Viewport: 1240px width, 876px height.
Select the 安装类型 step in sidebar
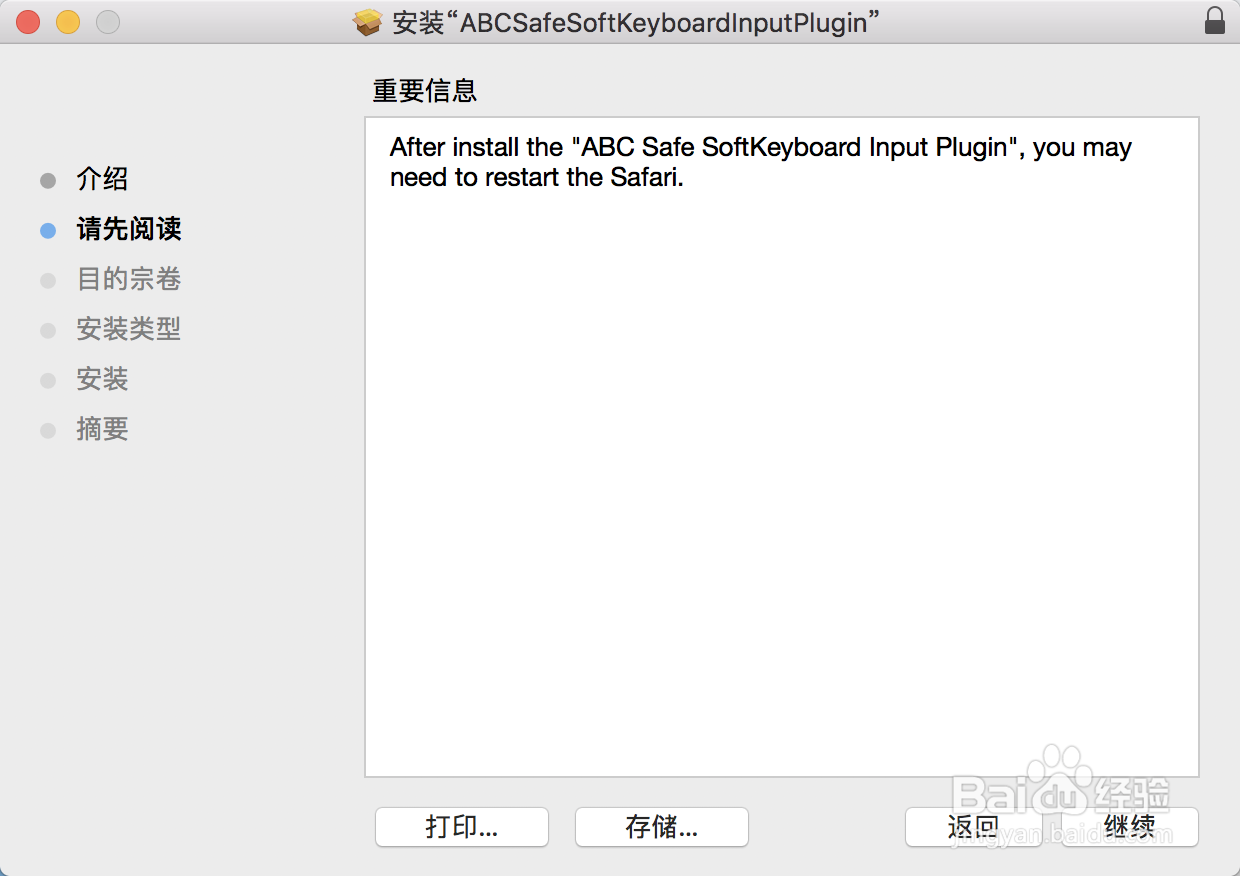tap(129, 330)
